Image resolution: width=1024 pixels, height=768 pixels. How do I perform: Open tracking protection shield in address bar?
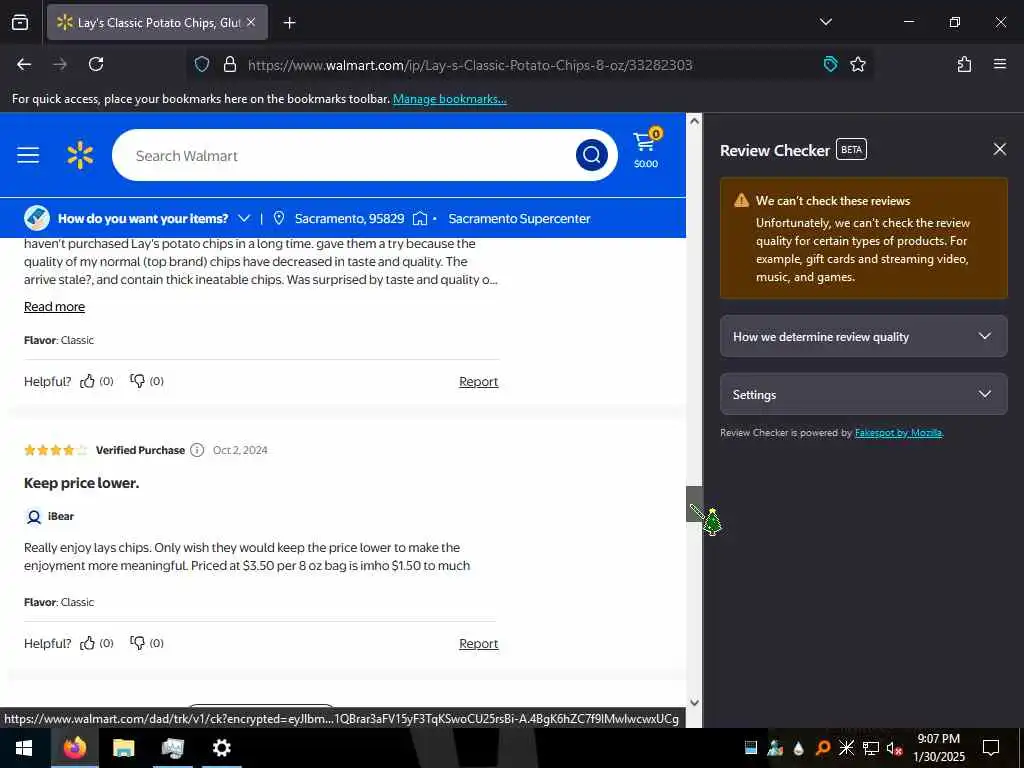(202, 64)
